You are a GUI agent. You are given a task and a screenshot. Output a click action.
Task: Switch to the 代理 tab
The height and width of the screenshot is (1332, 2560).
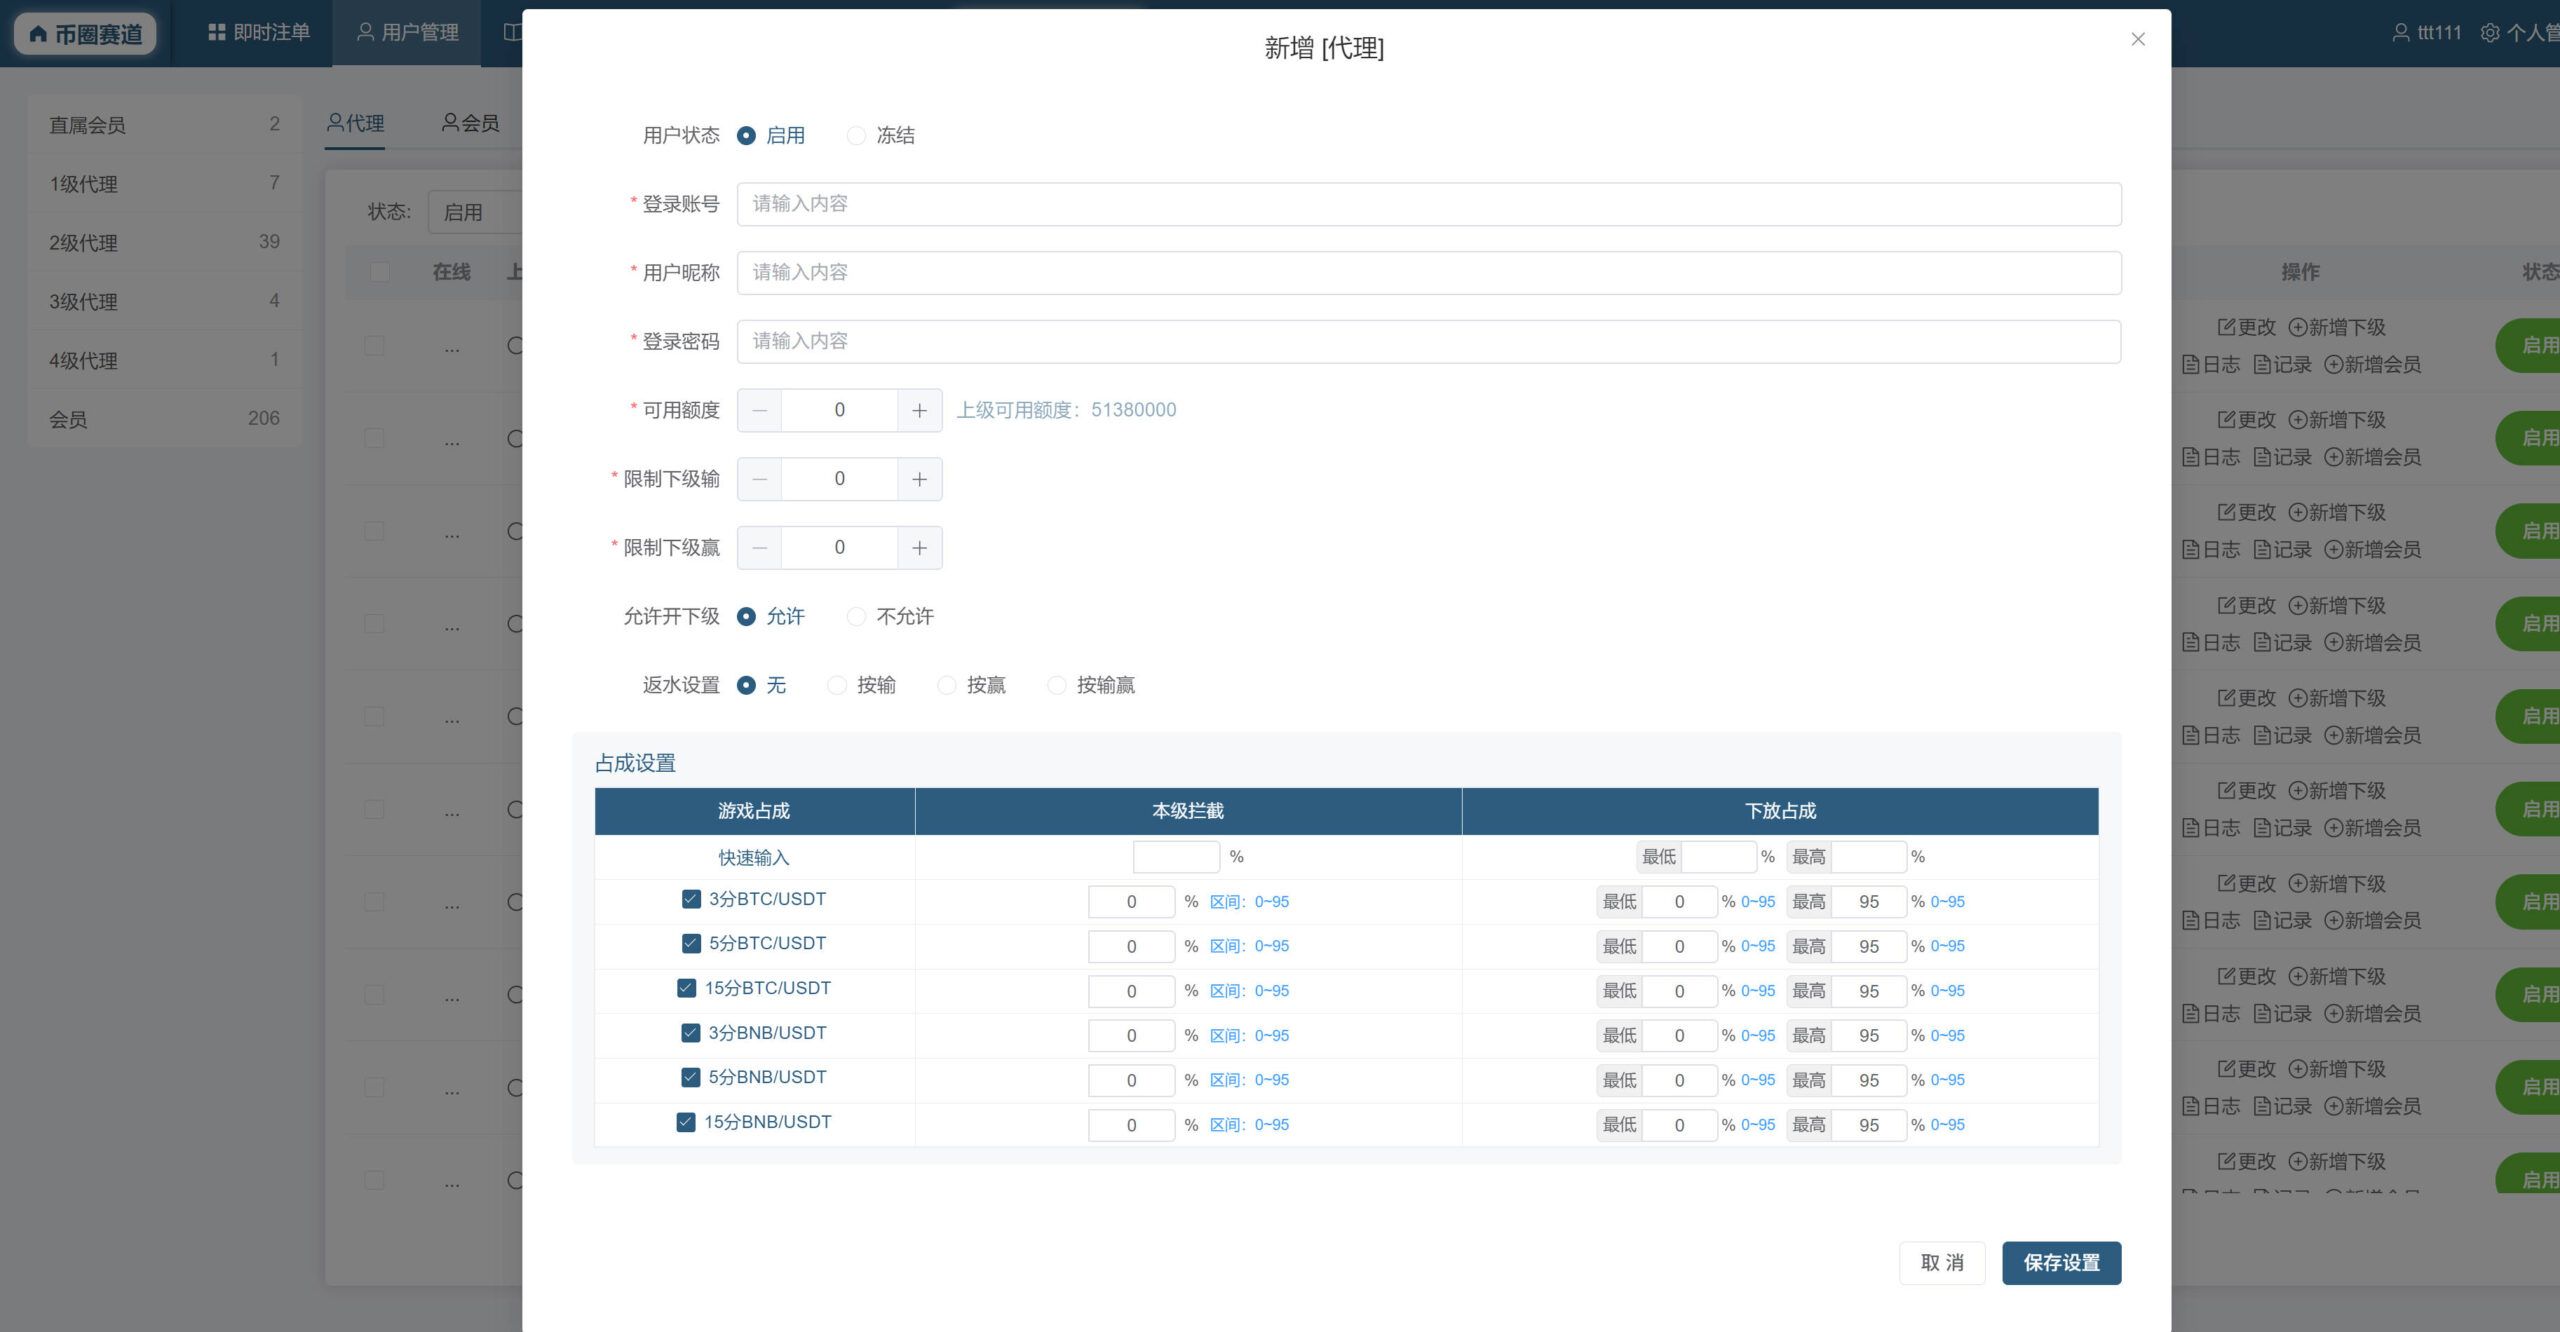tap(355, 123)
